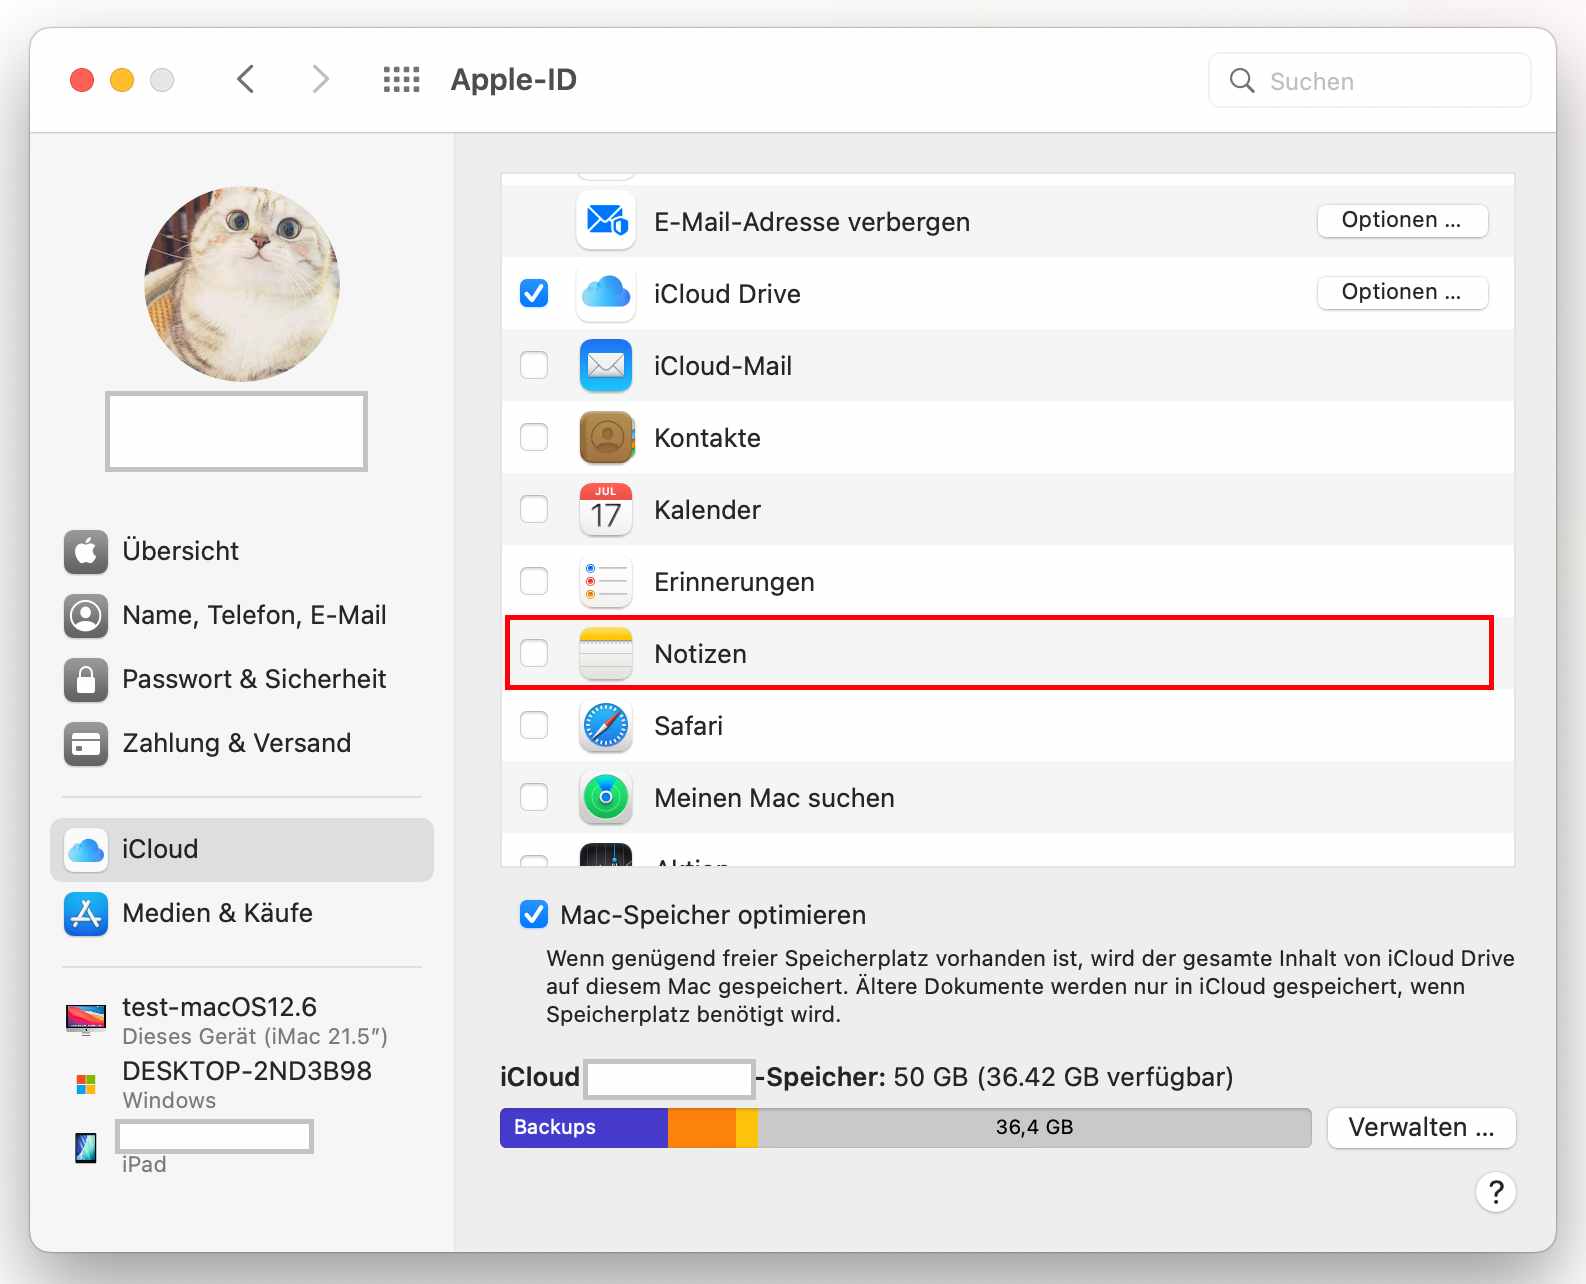The image size is (1586, 1284).
Task: Click the E-Mail-Adresse verbergen label
Action: point(812,222)
